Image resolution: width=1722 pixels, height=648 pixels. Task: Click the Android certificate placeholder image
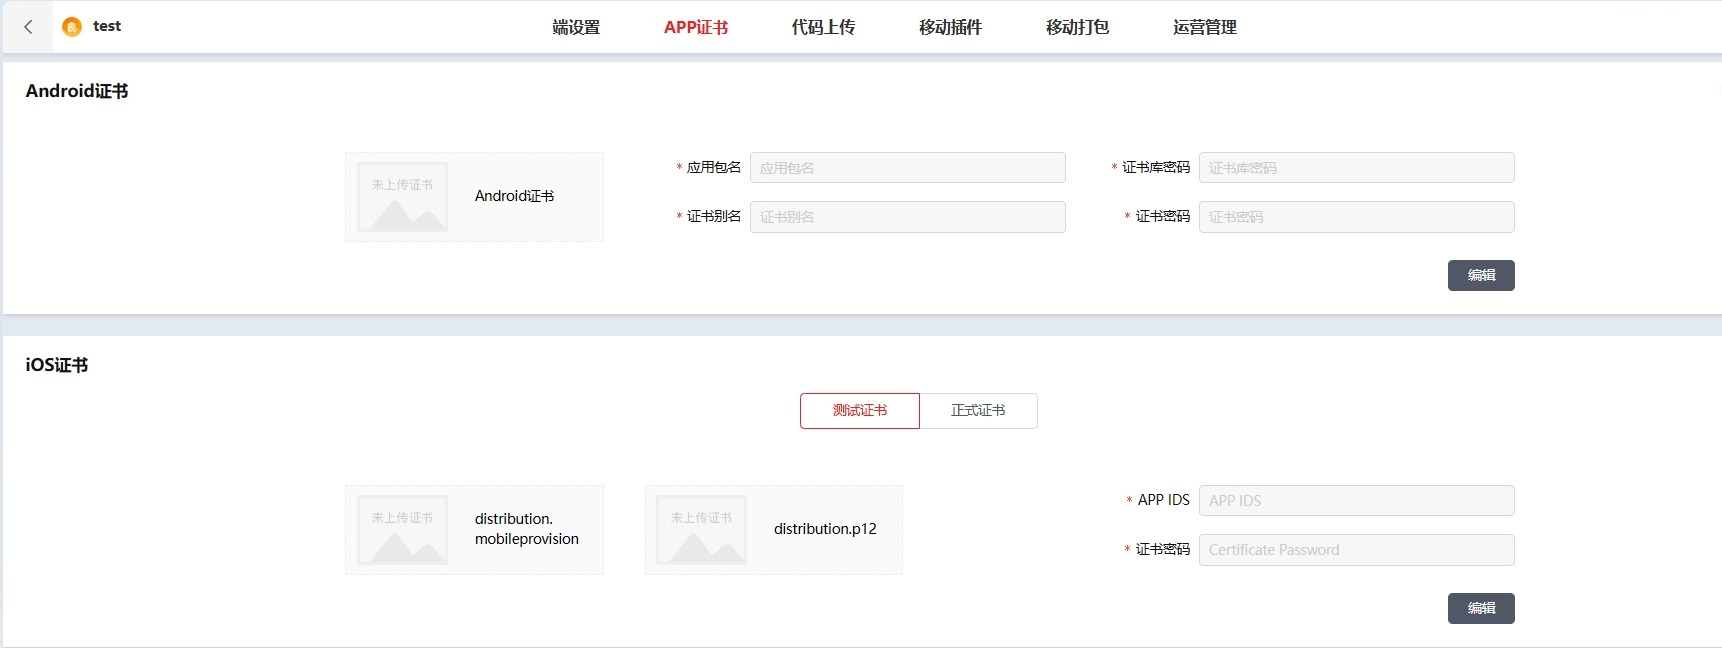click(x=403, y=197)
